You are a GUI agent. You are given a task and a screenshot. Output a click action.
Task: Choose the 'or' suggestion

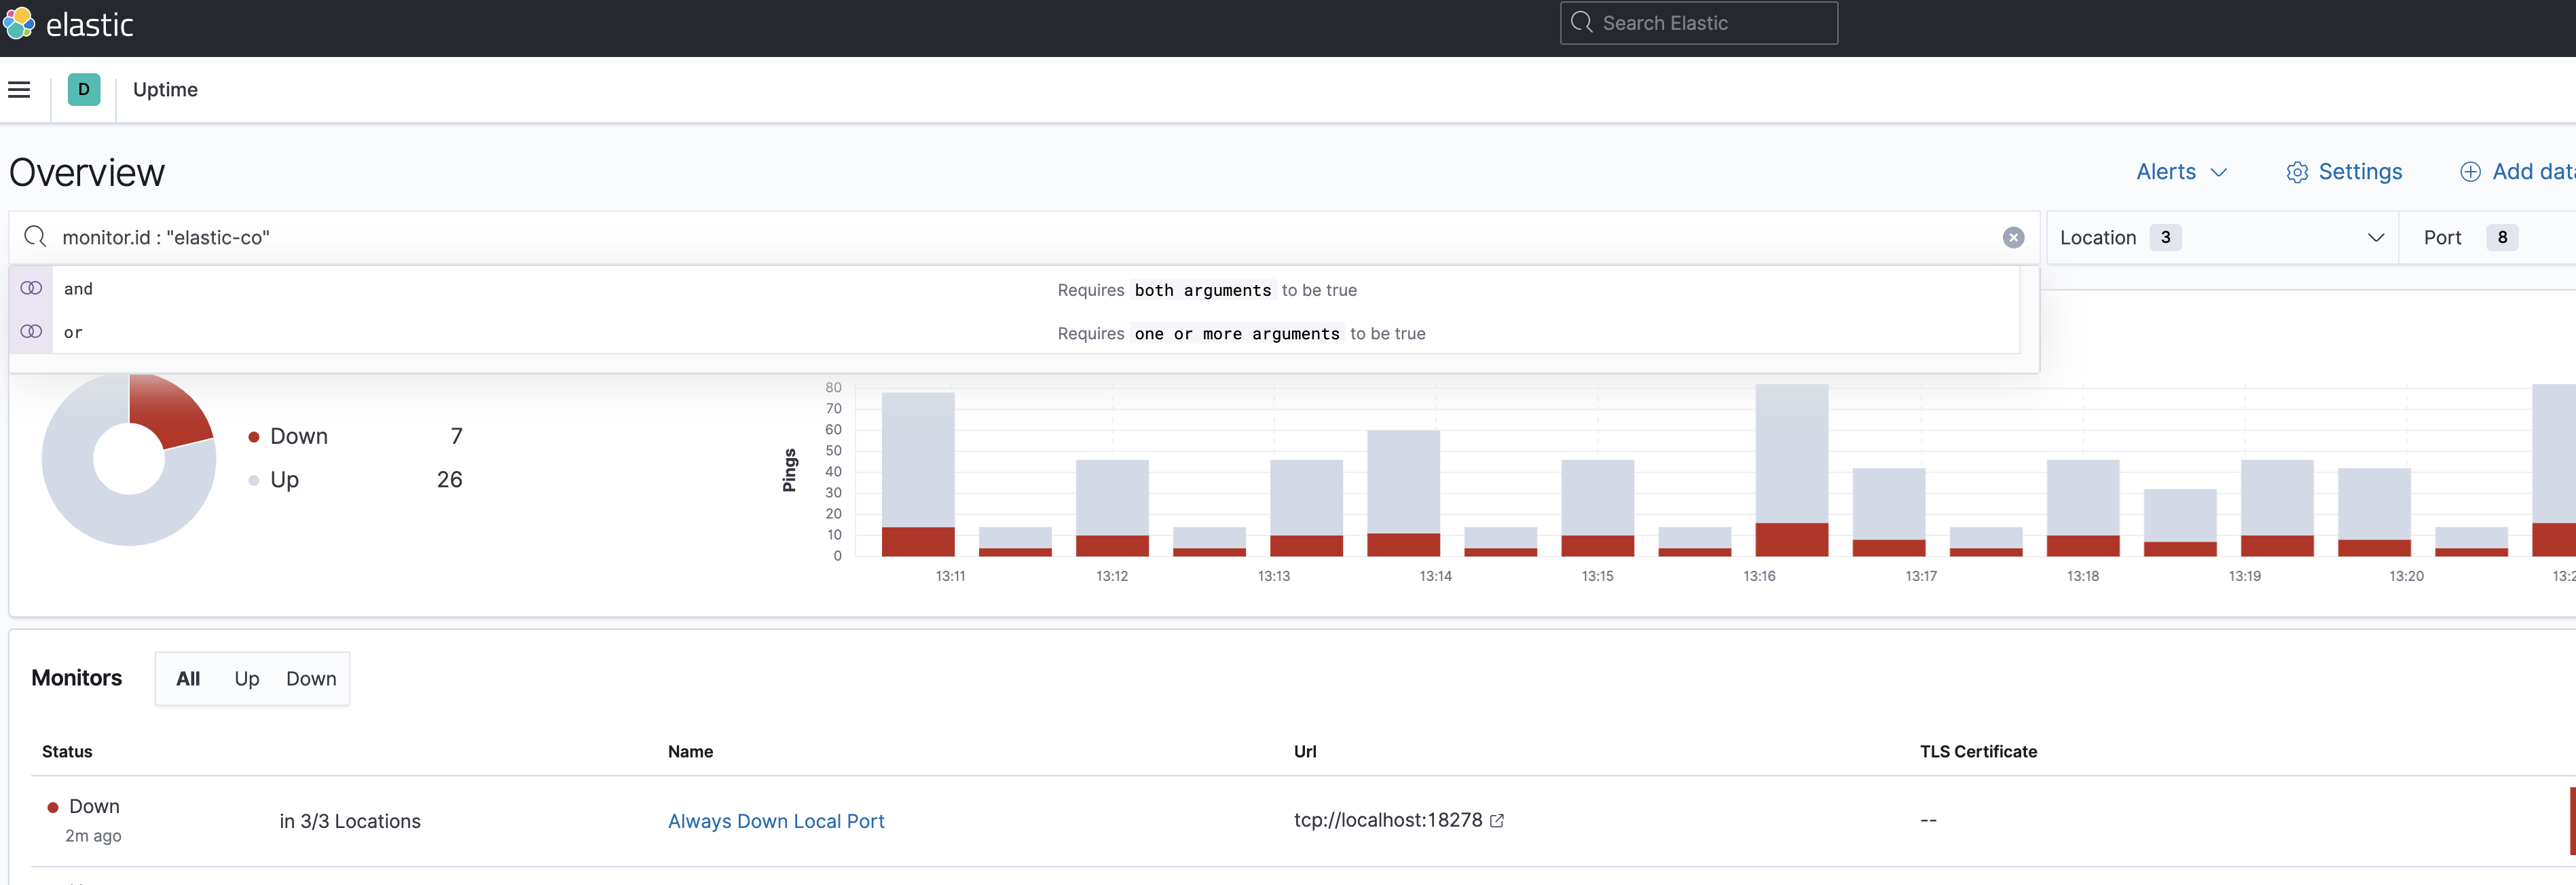click(73, 333)
